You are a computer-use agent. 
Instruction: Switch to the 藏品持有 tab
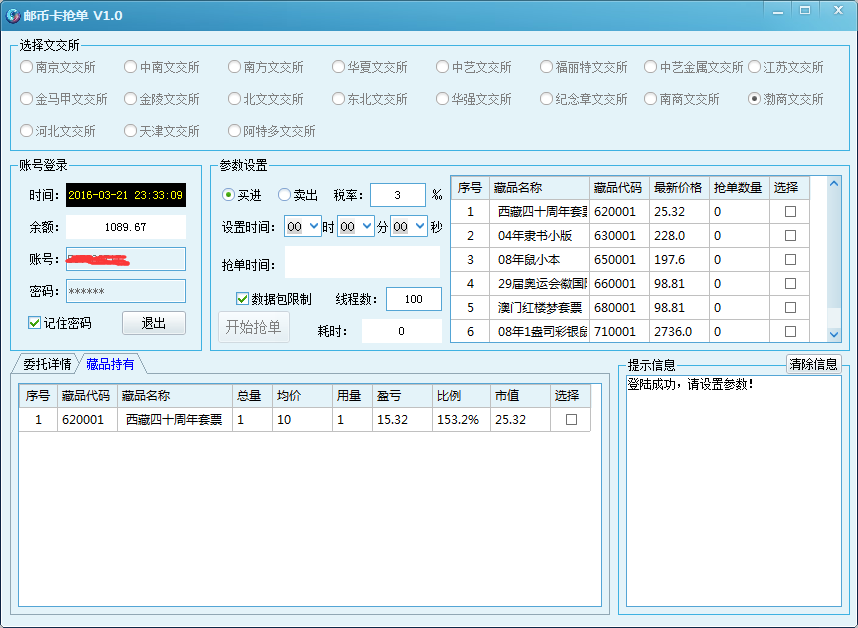tap(110, 364)
